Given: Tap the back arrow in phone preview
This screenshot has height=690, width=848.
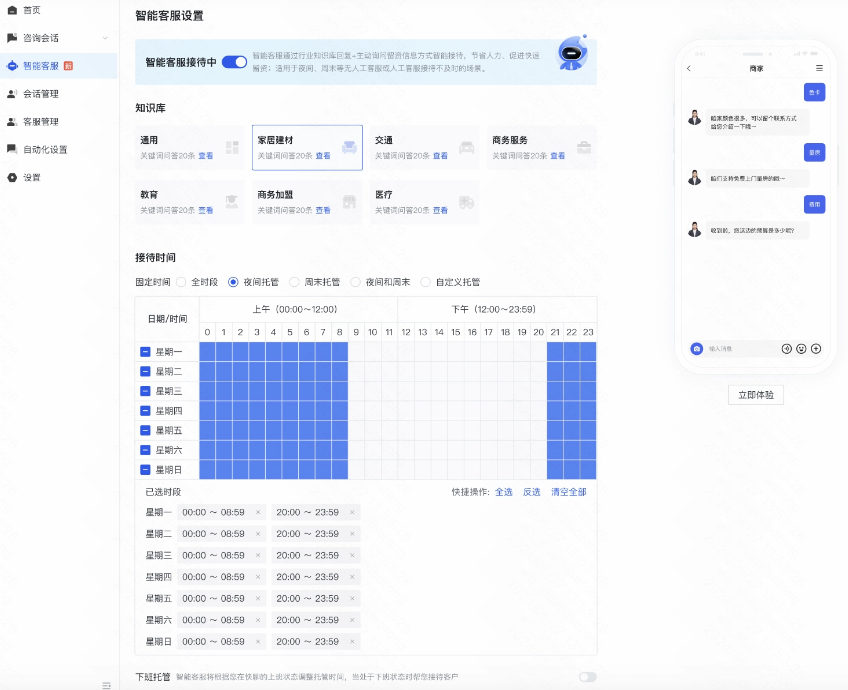Looking at the screenshot, I should (689, 68).
